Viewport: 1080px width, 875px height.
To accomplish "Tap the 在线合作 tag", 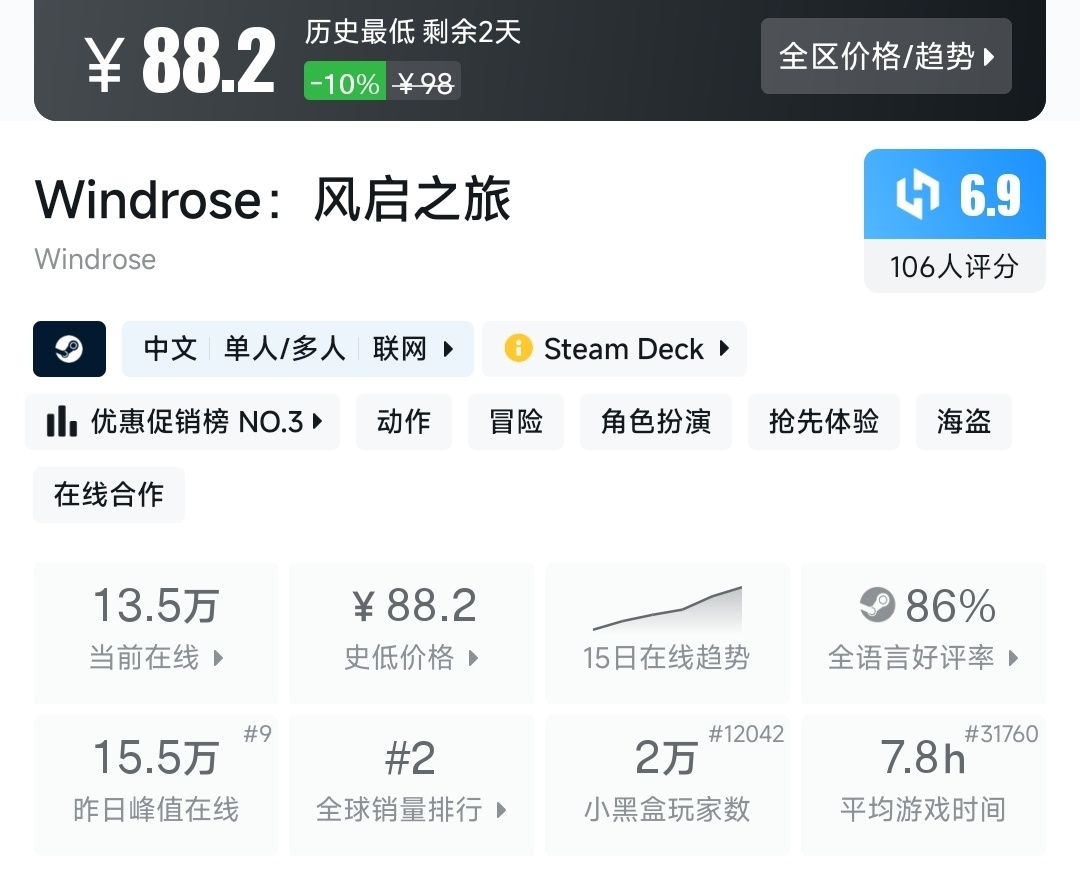I will pyautogui.click(x=109, y=495).
